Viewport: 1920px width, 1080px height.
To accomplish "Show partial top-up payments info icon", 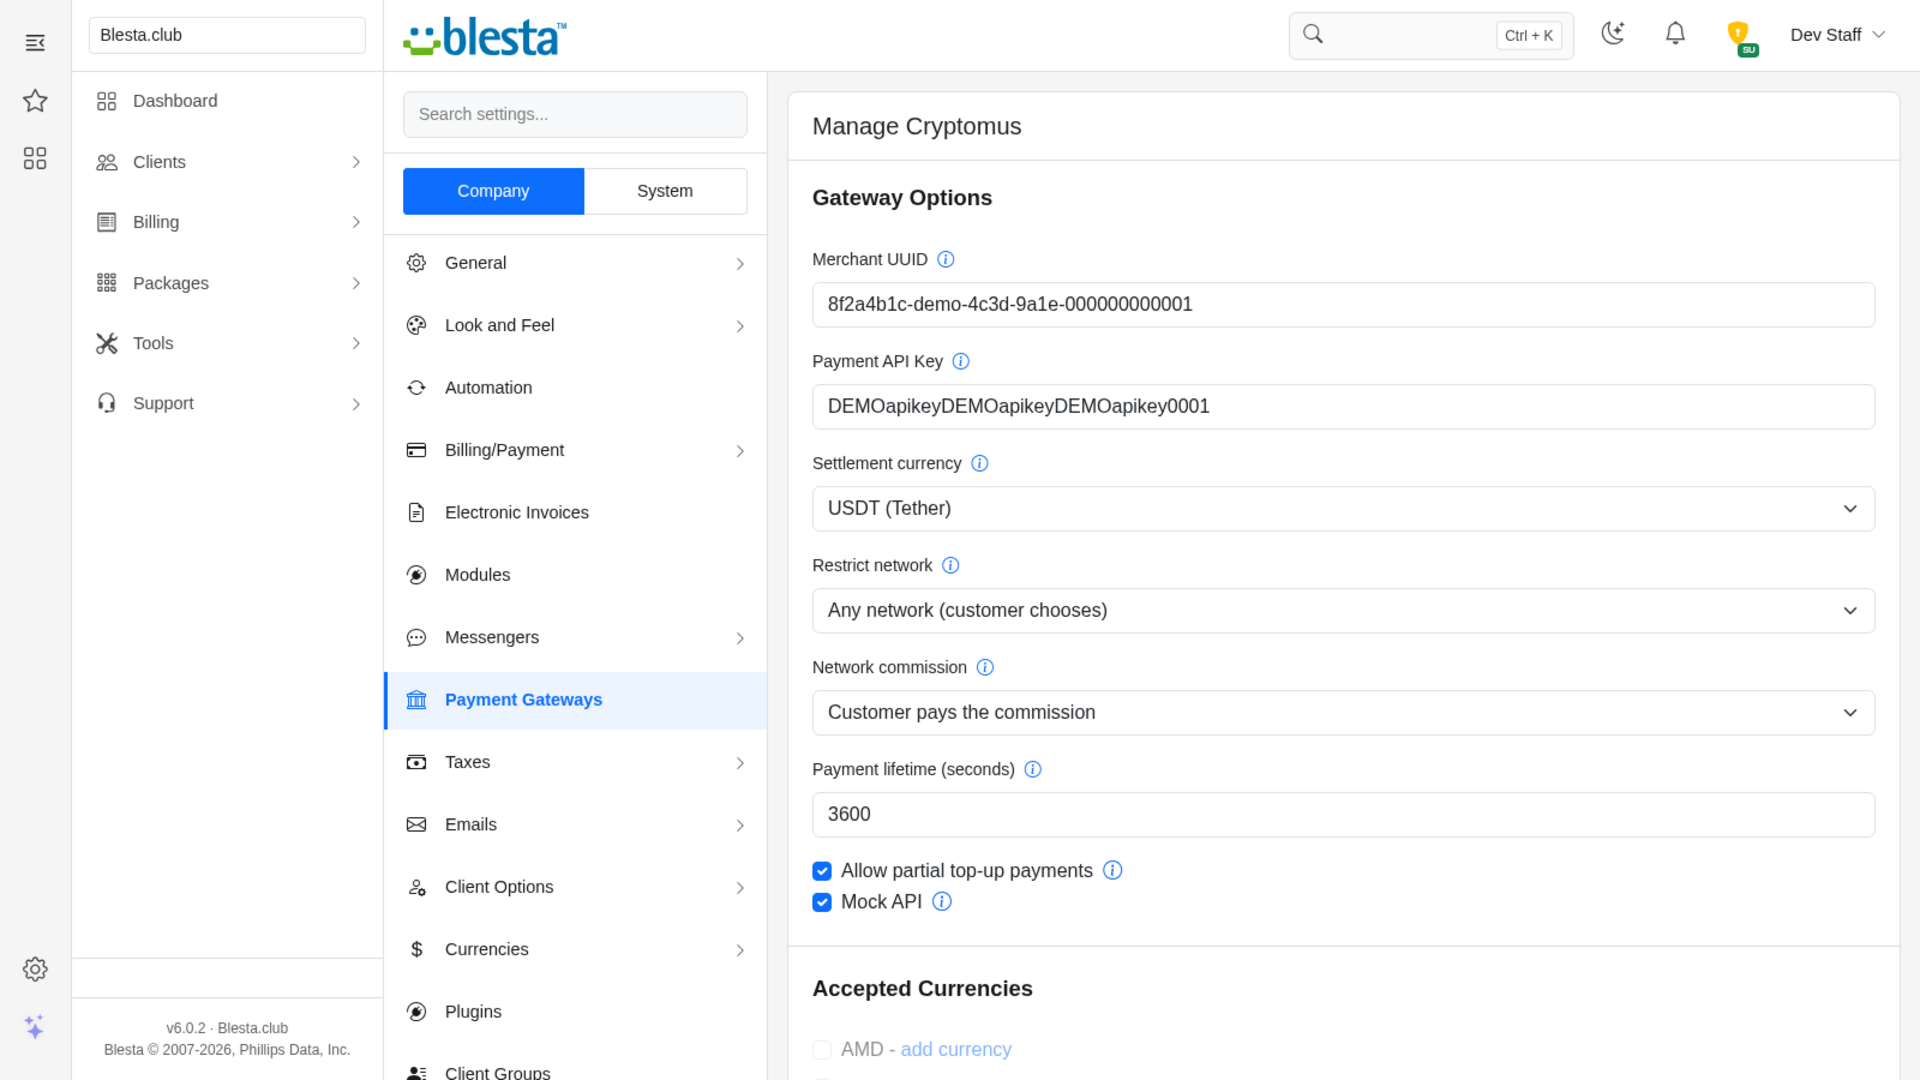I will point(1112,871).
